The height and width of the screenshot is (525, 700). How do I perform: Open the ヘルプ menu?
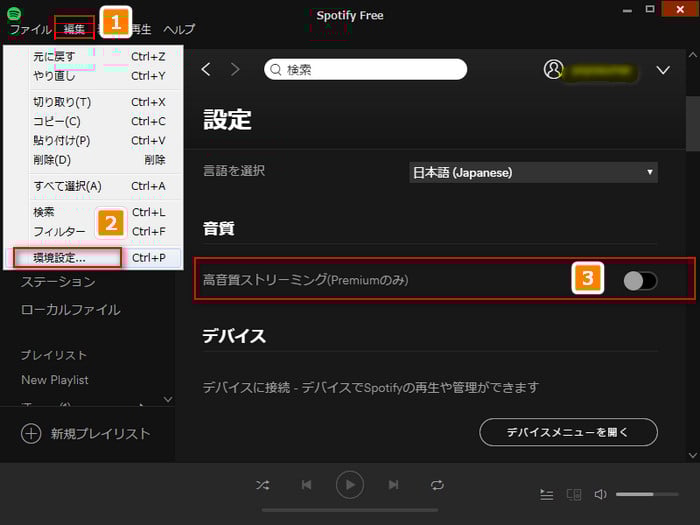point(179,29)
